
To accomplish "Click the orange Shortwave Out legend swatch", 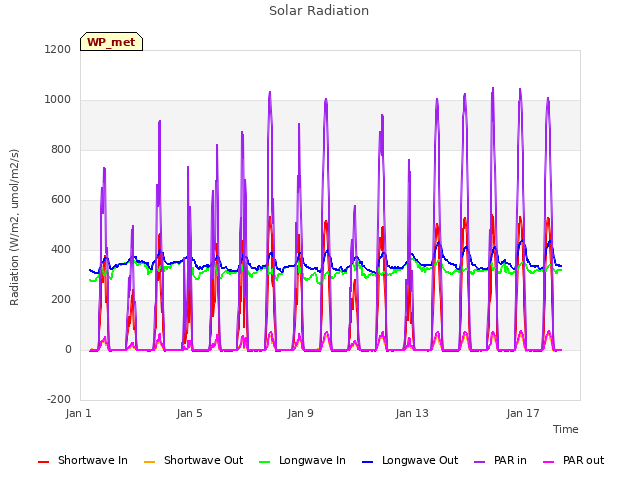I will [x=150, y=462].
